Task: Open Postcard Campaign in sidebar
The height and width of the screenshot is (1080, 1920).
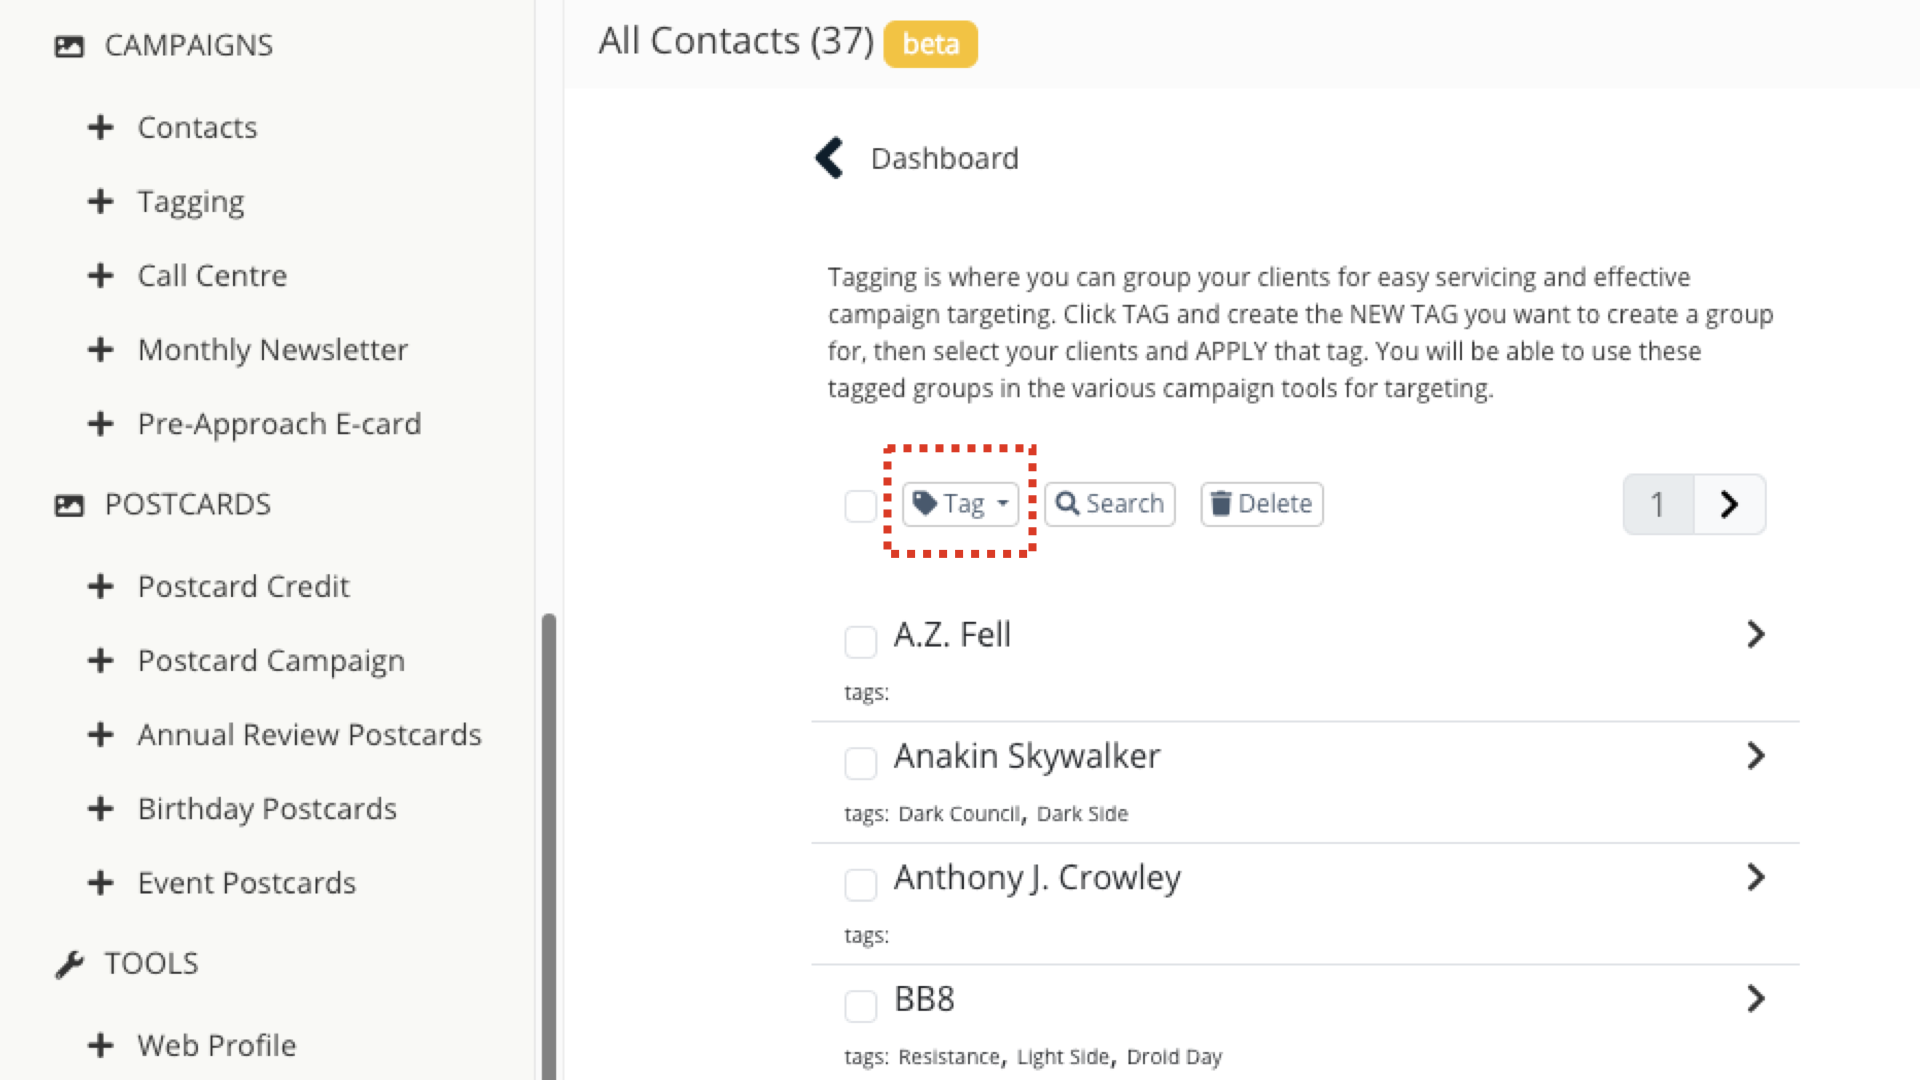Action: [271, 660]
